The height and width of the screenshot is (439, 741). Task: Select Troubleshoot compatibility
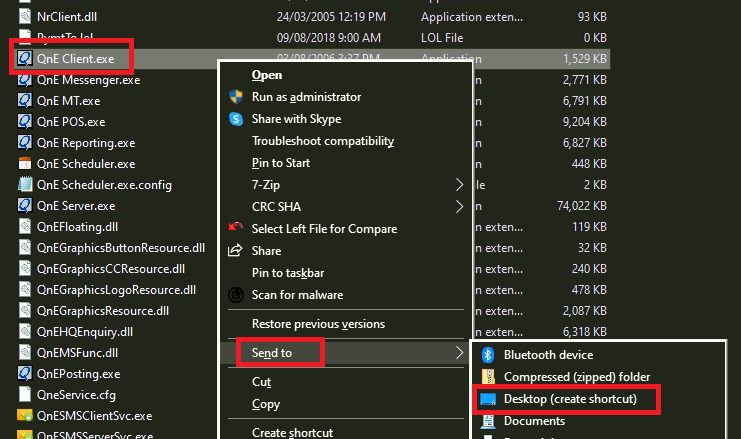pos(323,141)
